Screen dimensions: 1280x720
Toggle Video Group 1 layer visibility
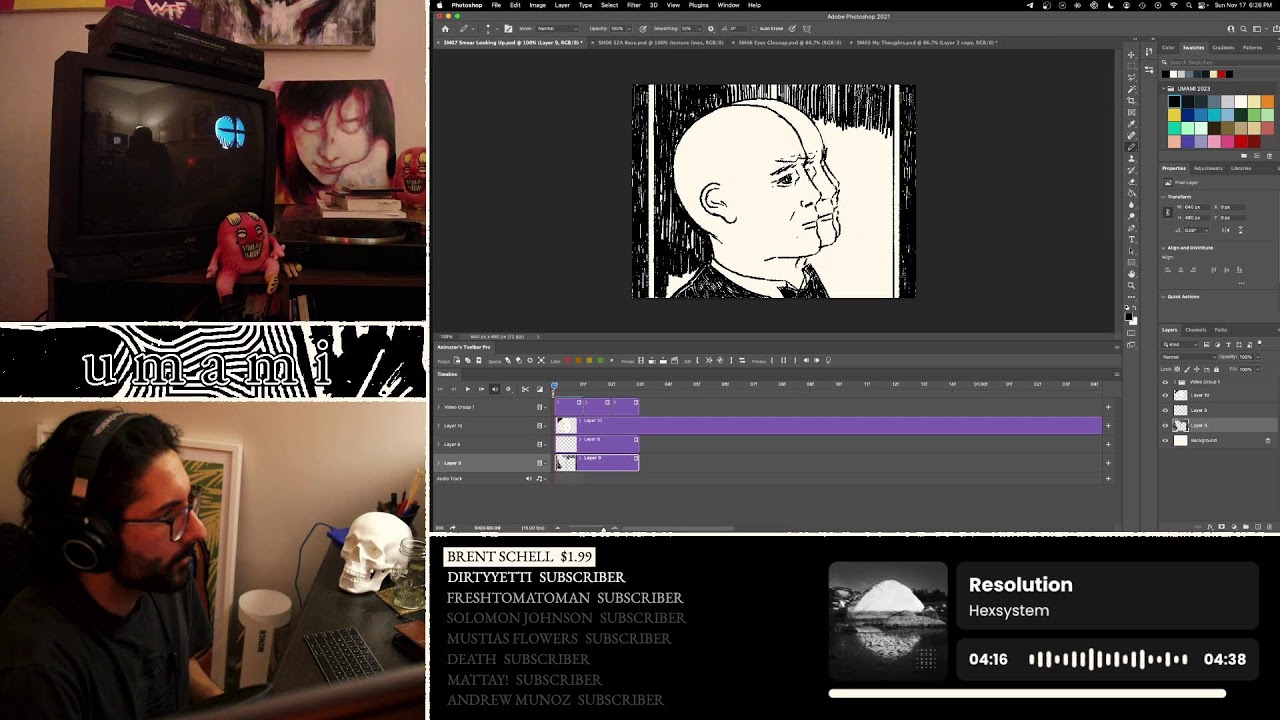(x=1165, y=382)
